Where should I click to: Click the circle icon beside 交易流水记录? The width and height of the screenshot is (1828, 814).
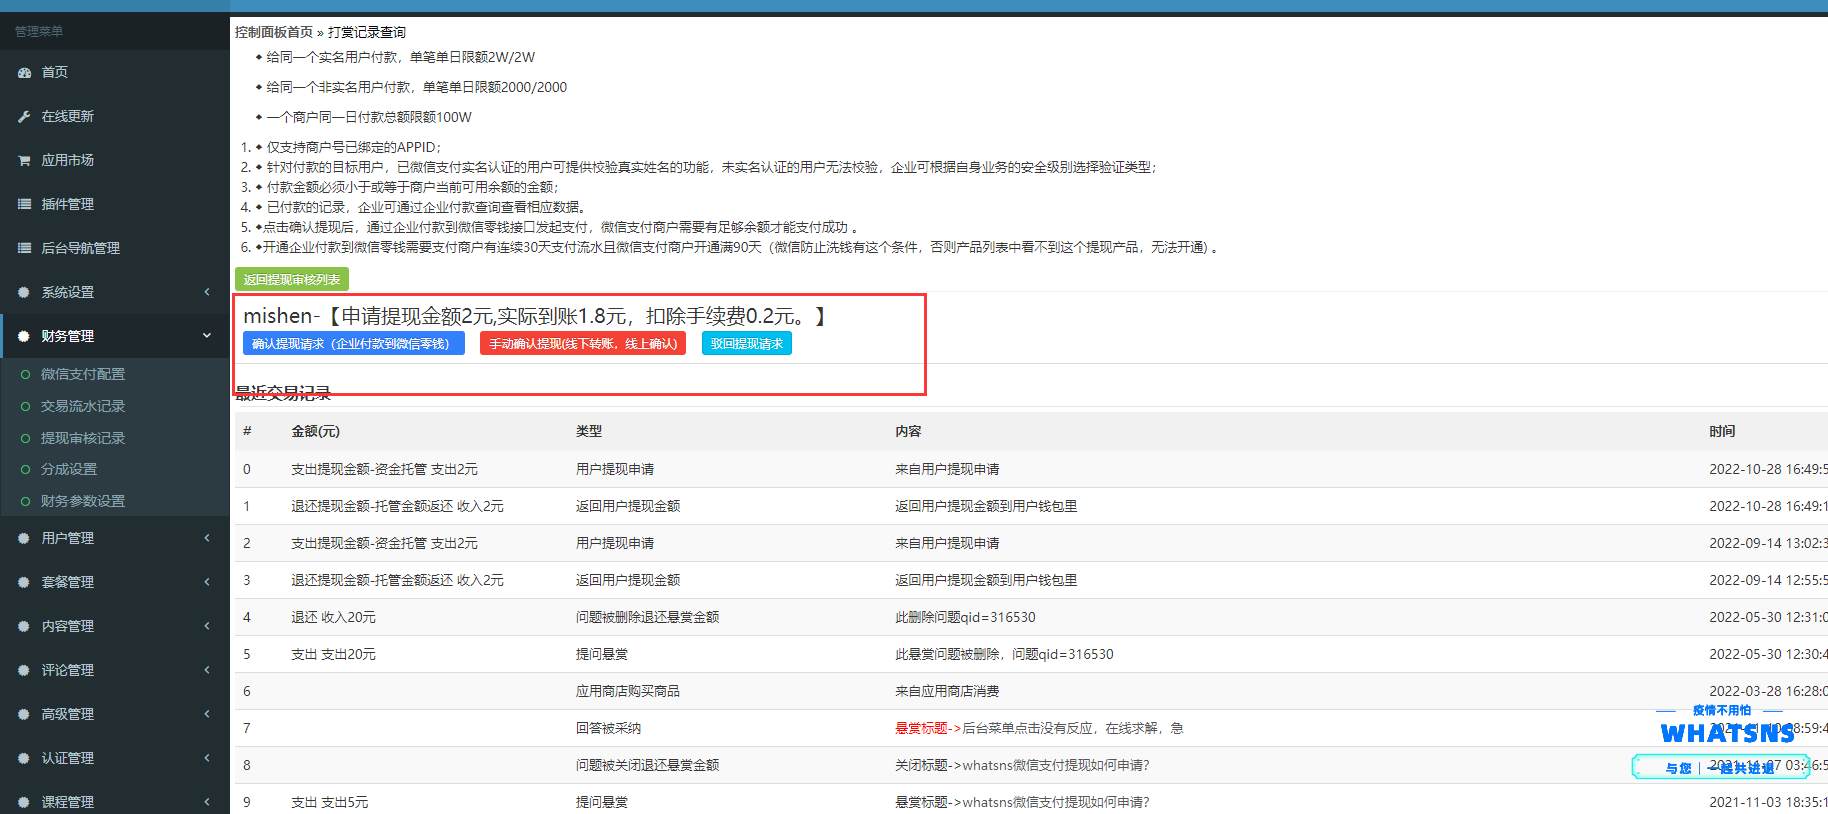point(26,406)
